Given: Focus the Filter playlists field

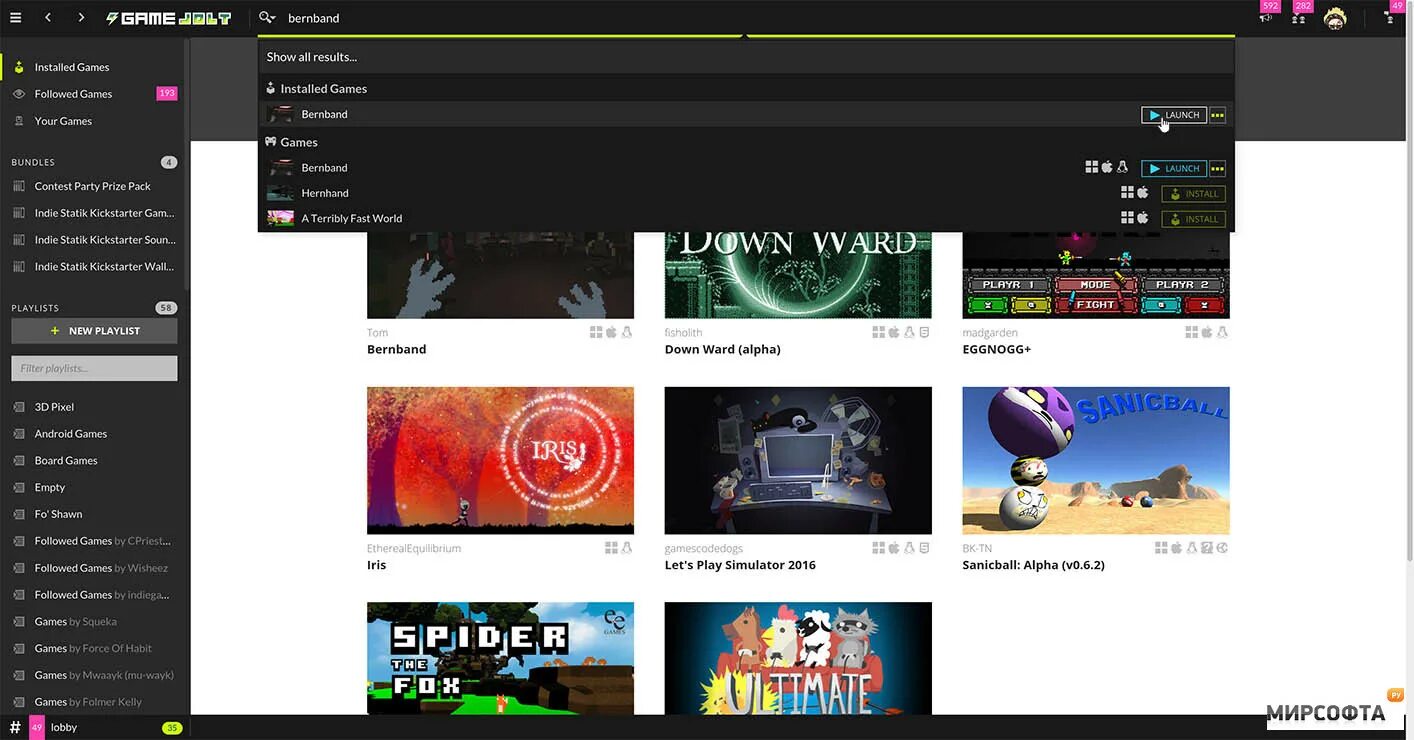Looking at the screenshot, I should click(94, 368).
